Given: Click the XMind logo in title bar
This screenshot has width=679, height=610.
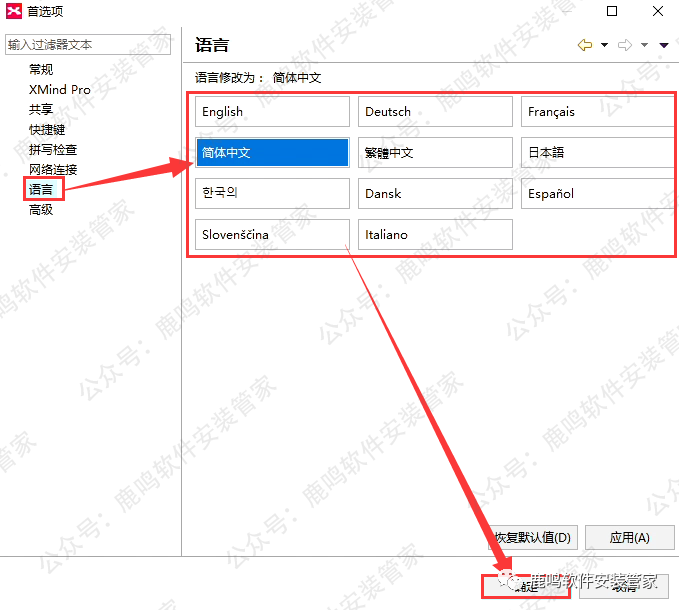Looking at the screenshot, I should point(13,11).
